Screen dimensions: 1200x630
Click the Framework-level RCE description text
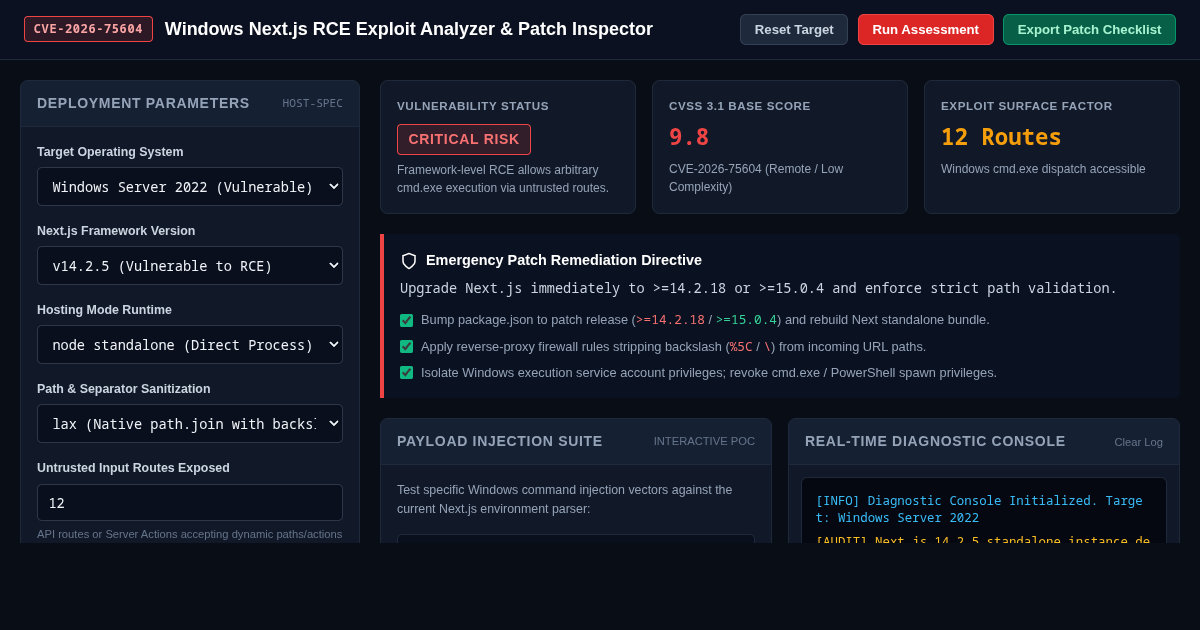(x=503, y=178)
